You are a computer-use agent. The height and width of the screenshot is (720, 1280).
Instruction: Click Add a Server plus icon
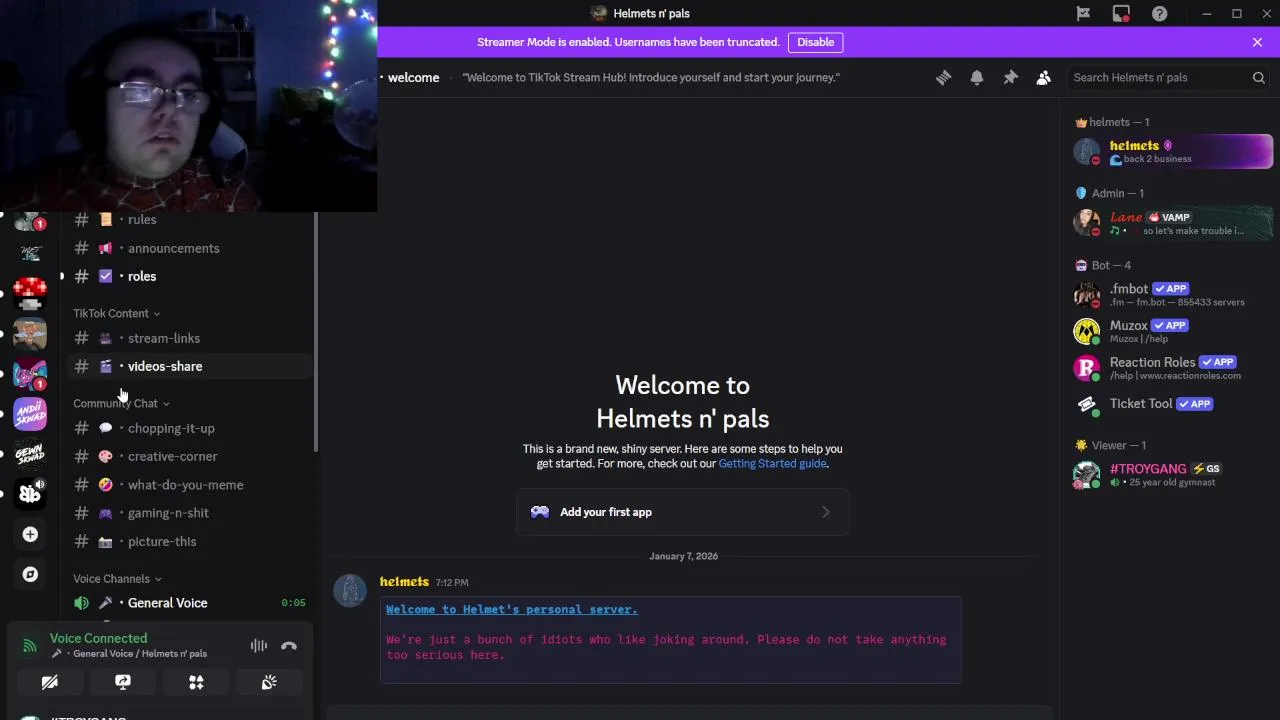point(30,535)
